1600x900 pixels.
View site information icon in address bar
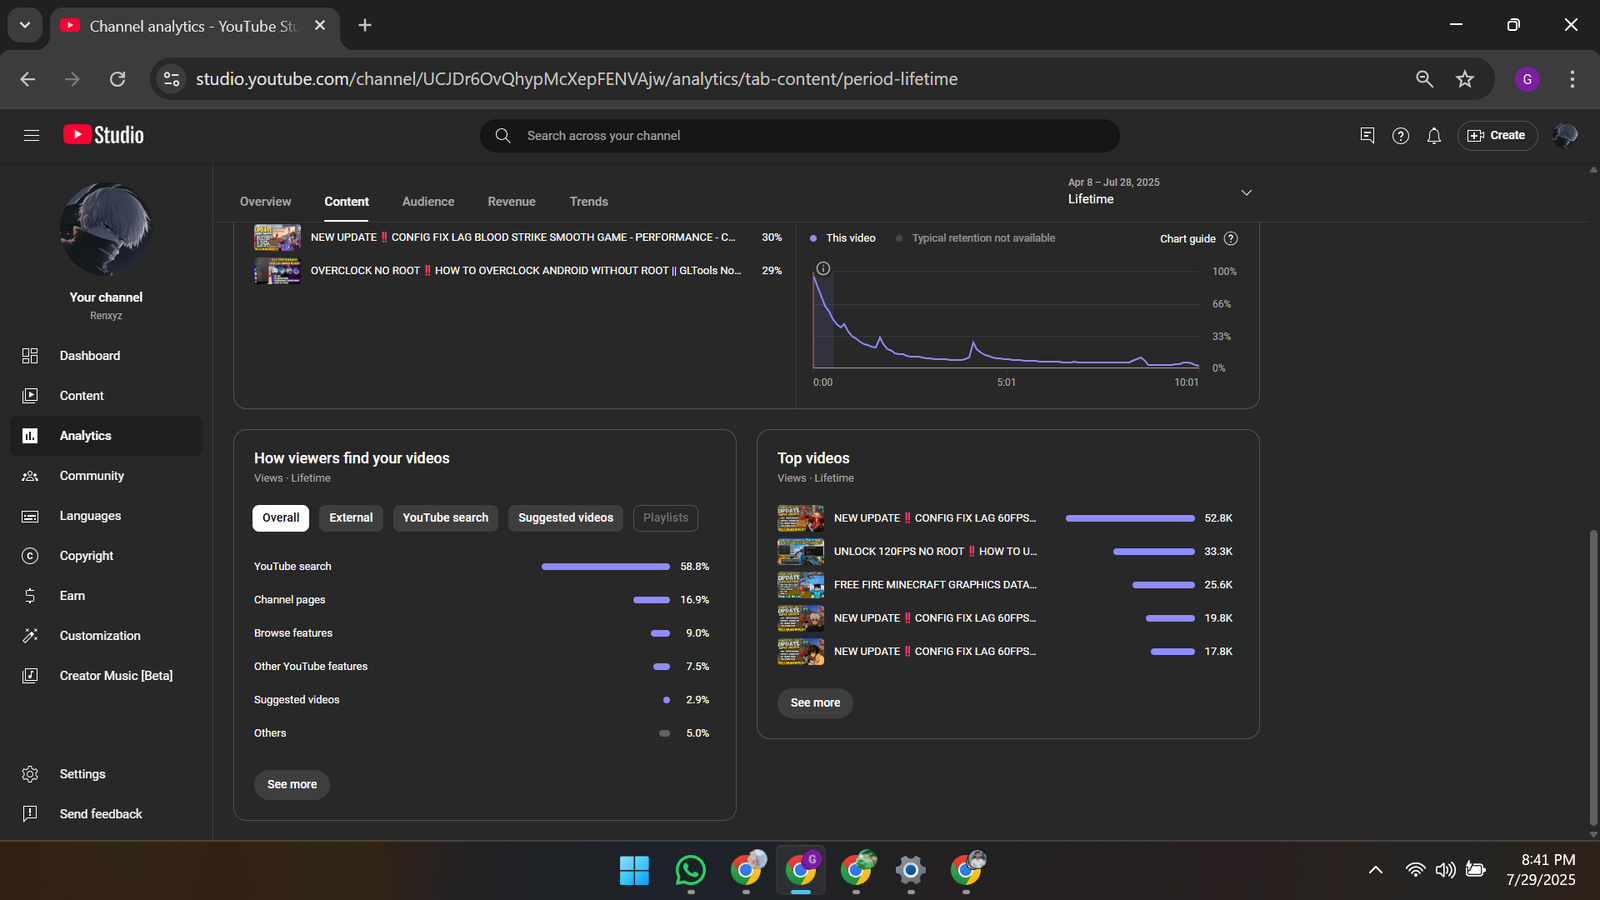coord(172,79)
